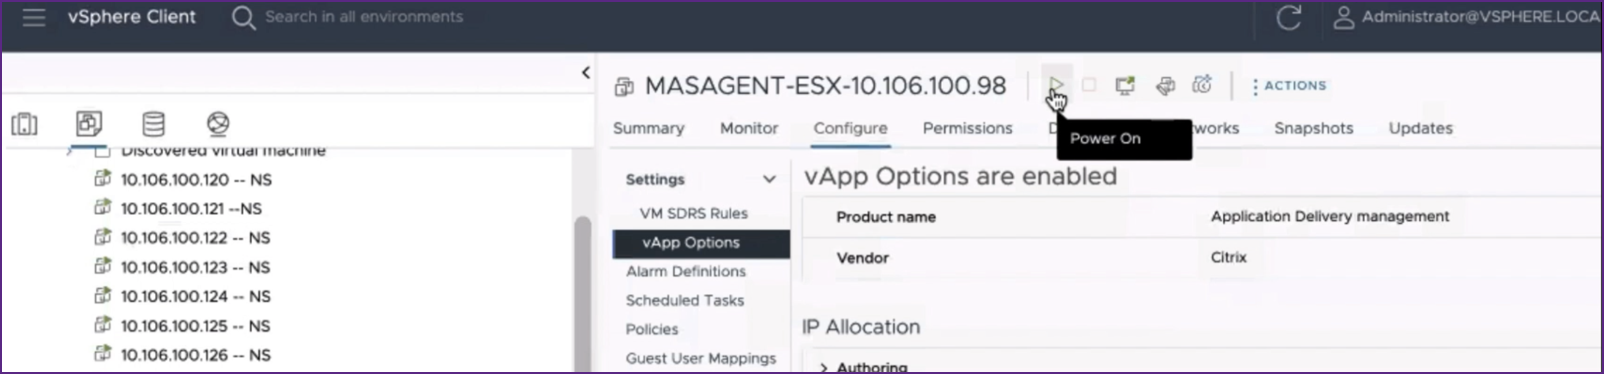Power On the virtual machine

1056,85
